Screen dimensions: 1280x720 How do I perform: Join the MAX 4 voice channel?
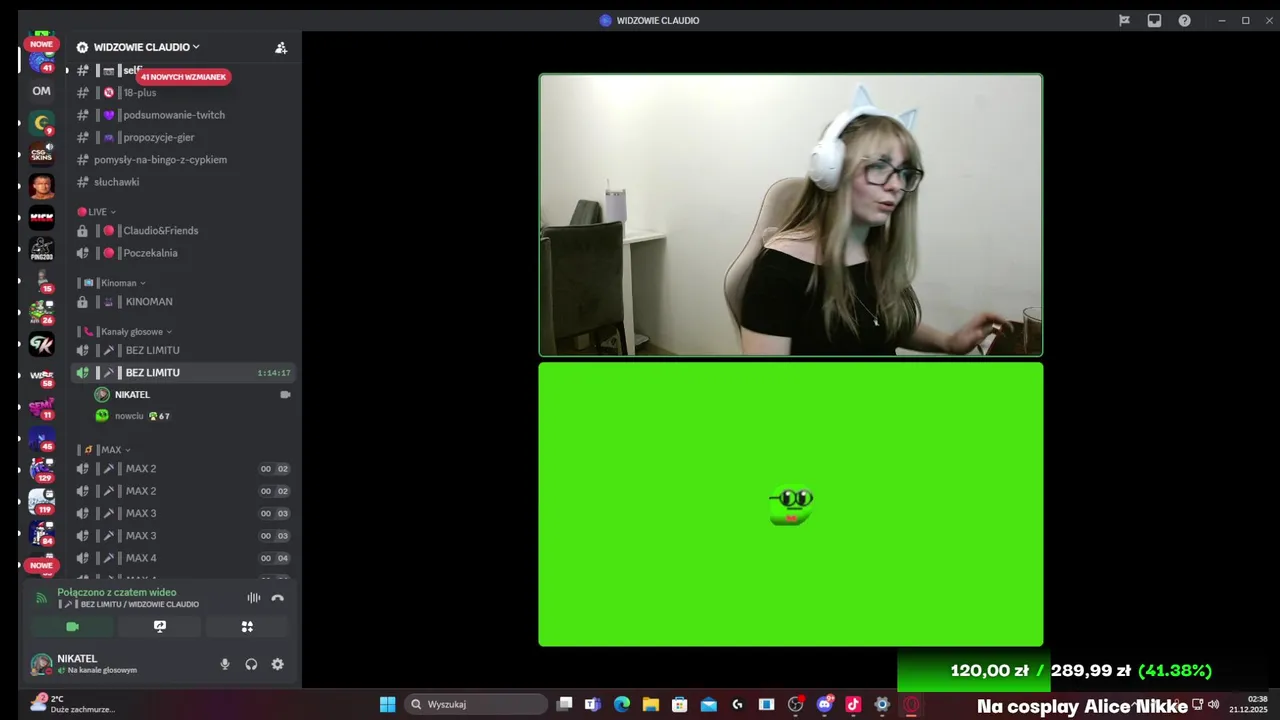click(x=184, y=558)
